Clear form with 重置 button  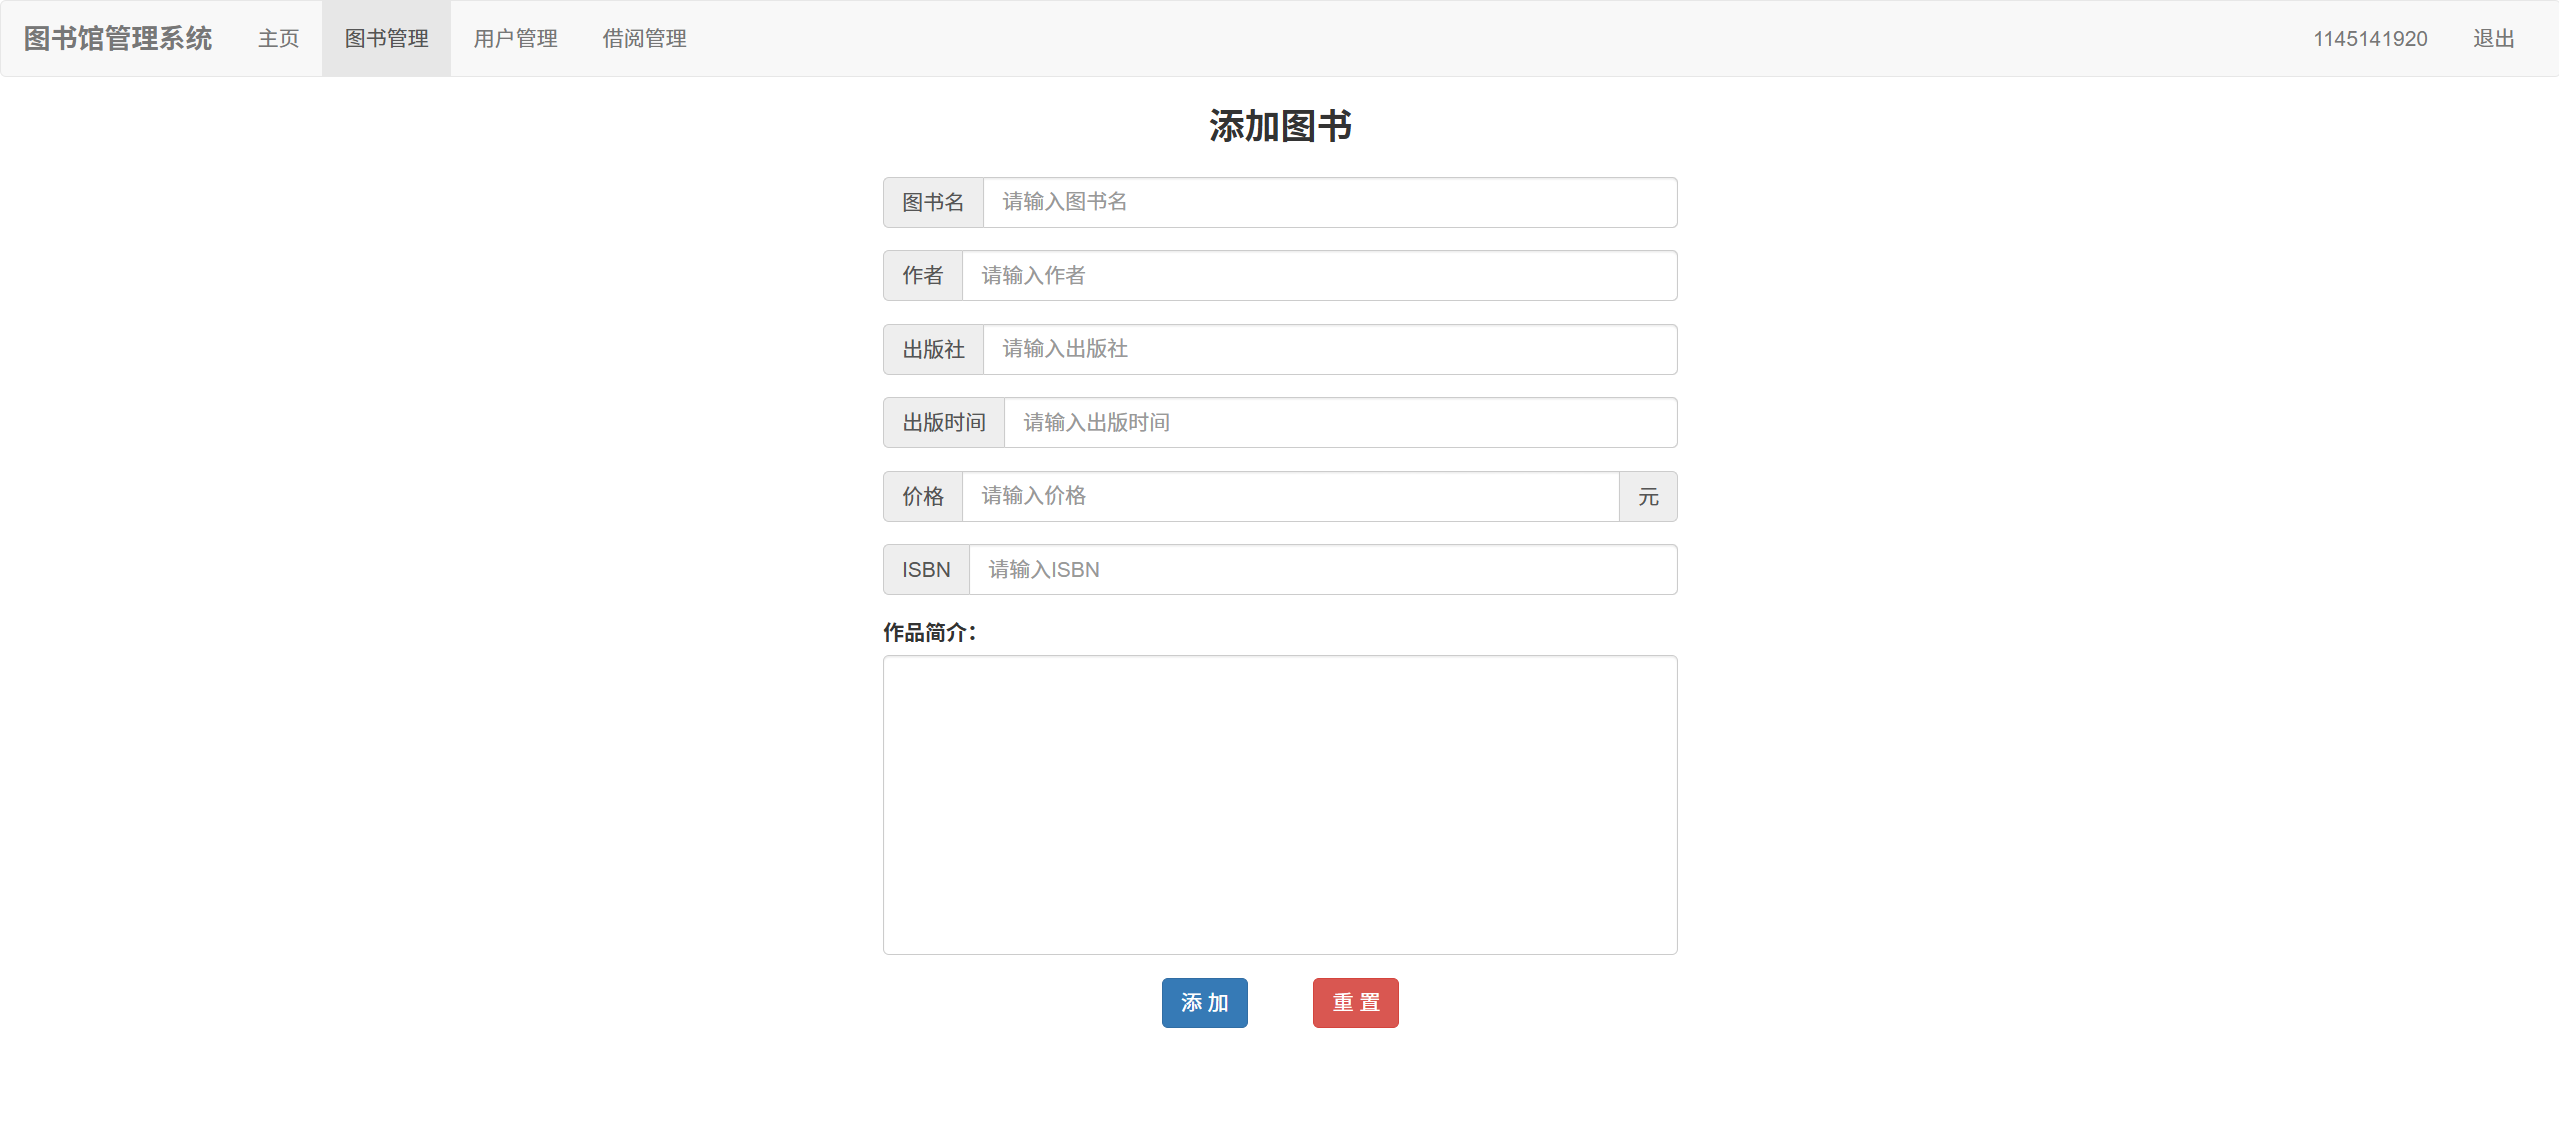(1355, 1002)
